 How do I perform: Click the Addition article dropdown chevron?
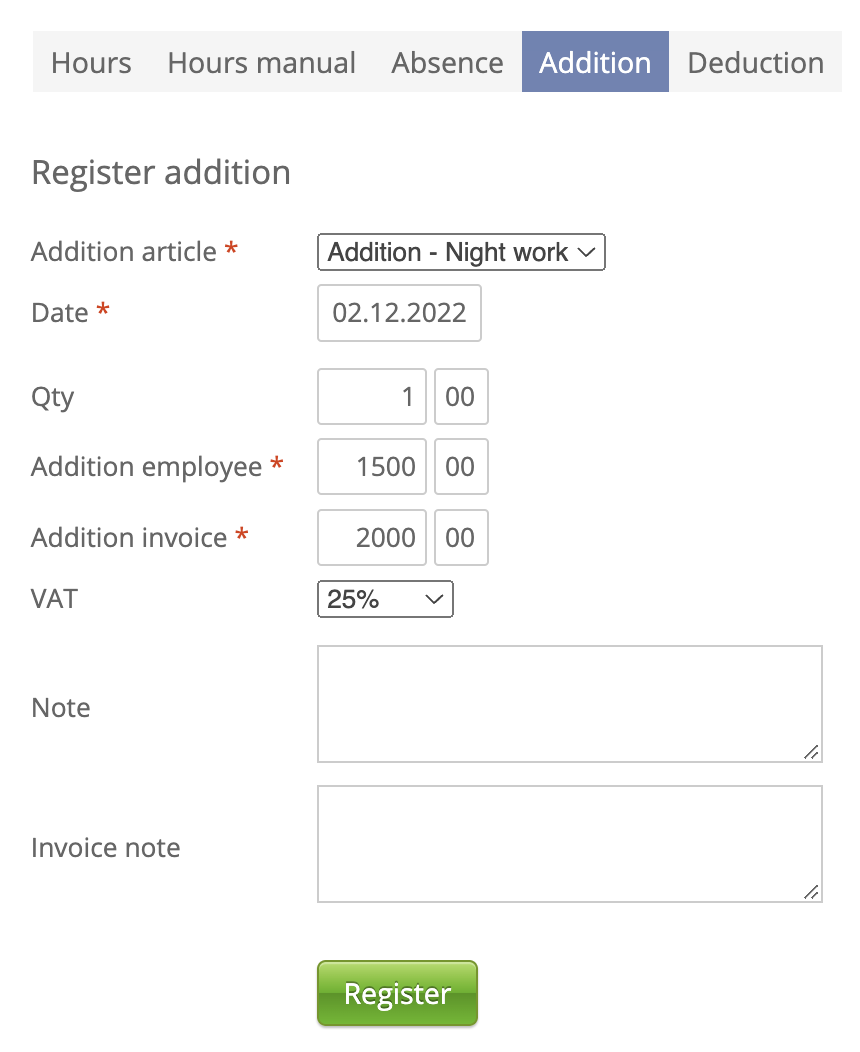587,253
